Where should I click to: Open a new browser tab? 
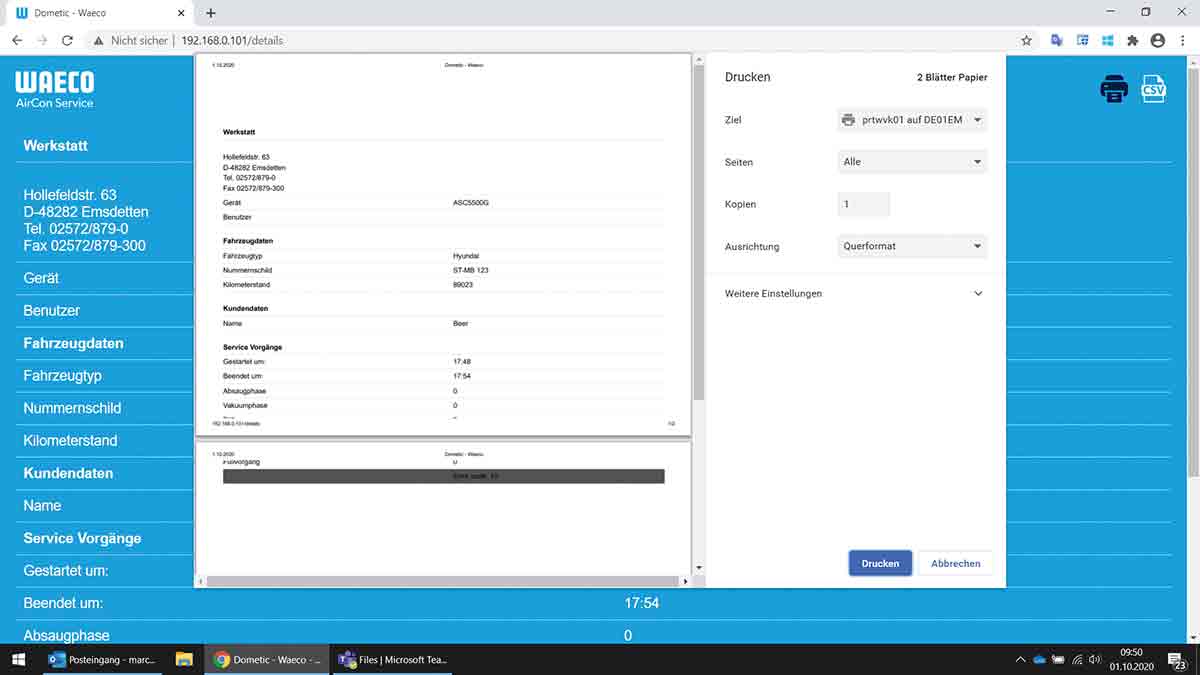point(211,13)
